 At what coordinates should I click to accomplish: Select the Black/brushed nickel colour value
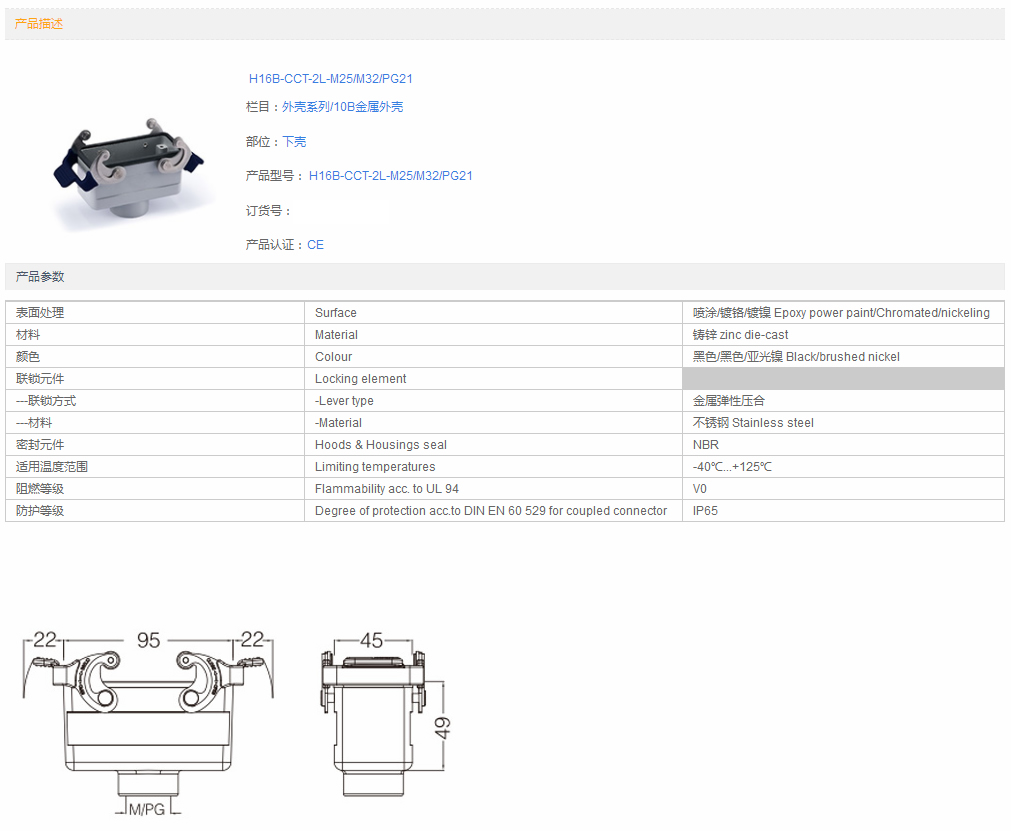(796, 357)
